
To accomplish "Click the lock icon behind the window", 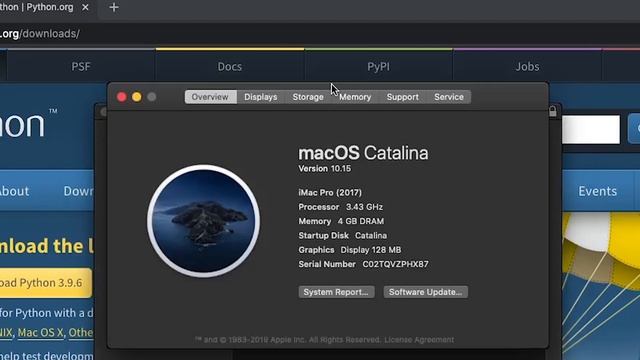I will point(553,111).
